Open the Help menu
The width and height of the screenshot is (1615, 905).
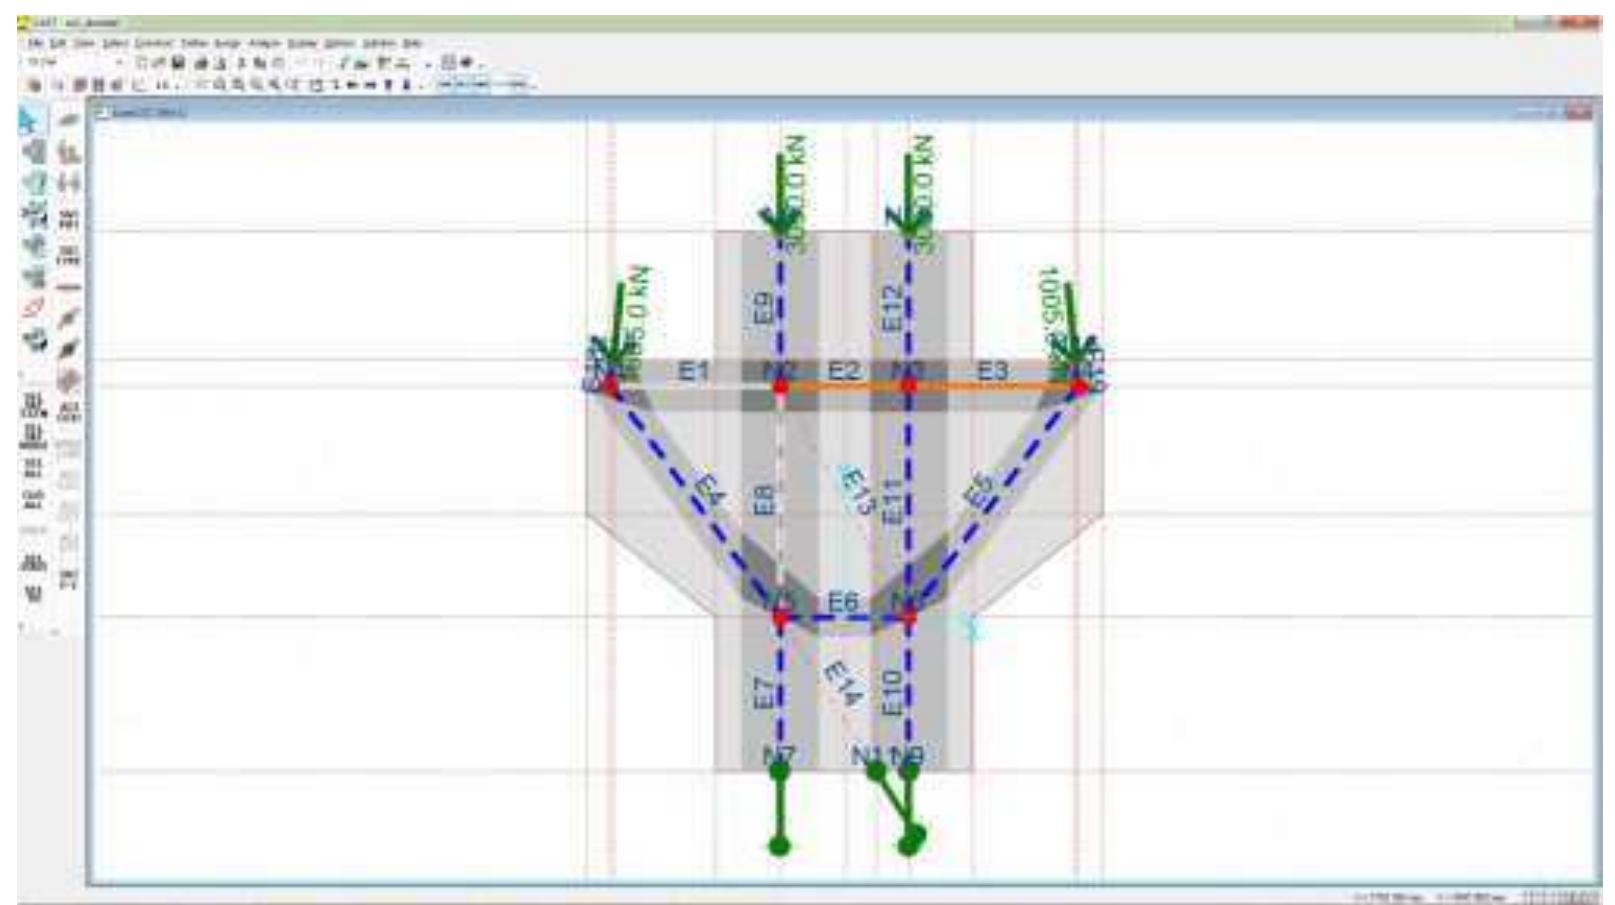coord(412,44)
